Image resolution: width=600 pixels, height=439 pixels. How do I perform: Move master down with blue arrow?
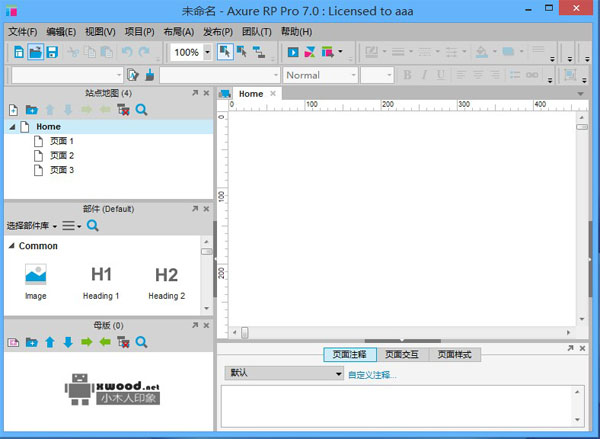coord(68,342)
